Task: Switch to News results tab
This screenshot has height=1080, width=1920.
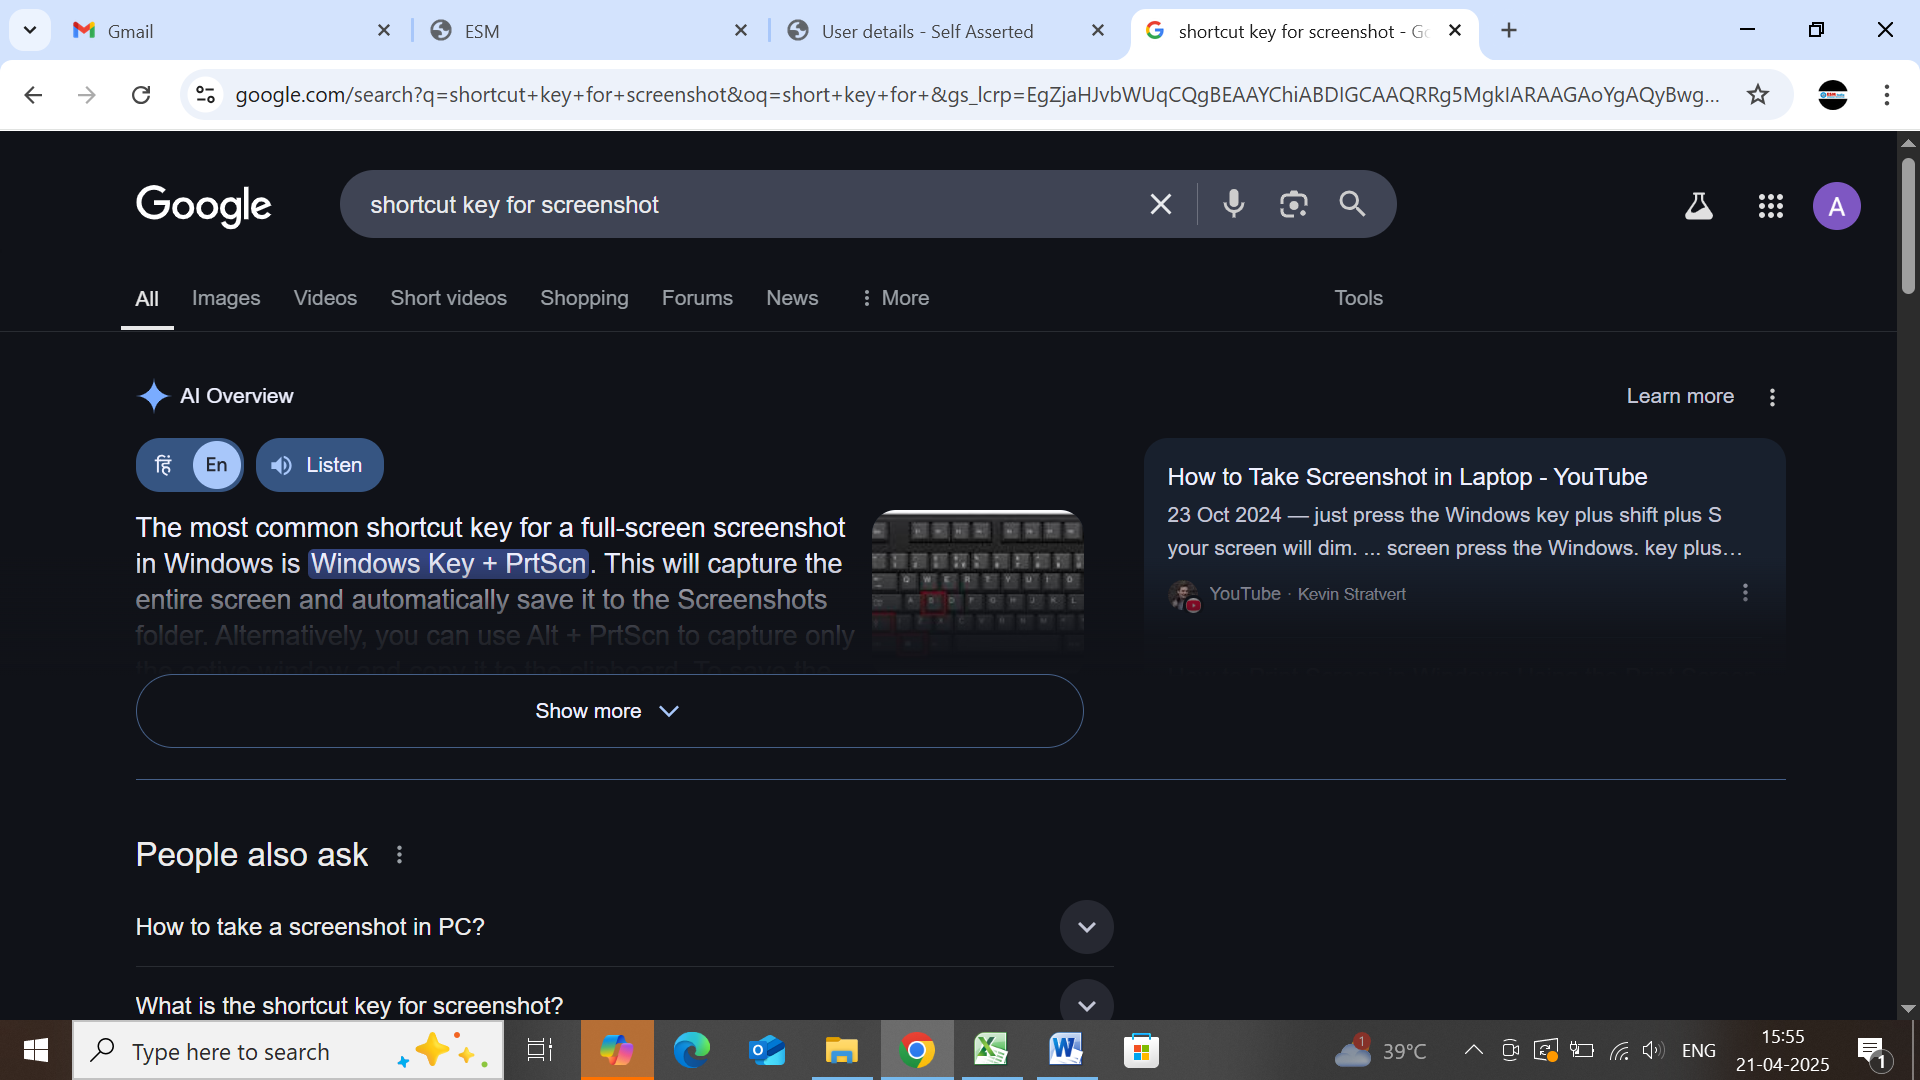Action: coord(792,298)
